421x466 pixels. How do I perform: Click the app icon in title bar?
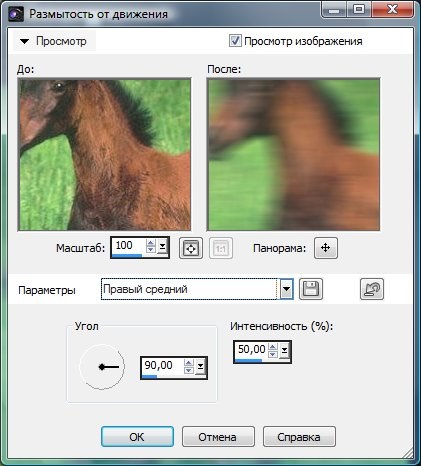click(x=16, y=14)
